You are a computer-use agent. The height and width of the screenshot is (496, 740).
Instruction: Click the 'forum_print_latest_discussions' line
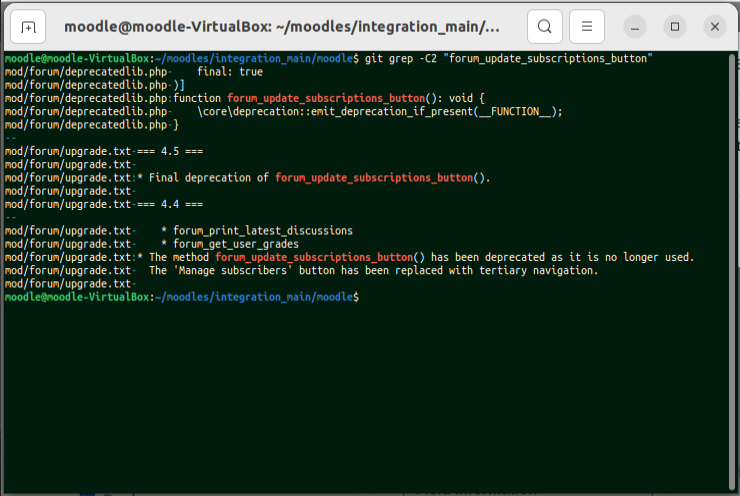[179, 230]
